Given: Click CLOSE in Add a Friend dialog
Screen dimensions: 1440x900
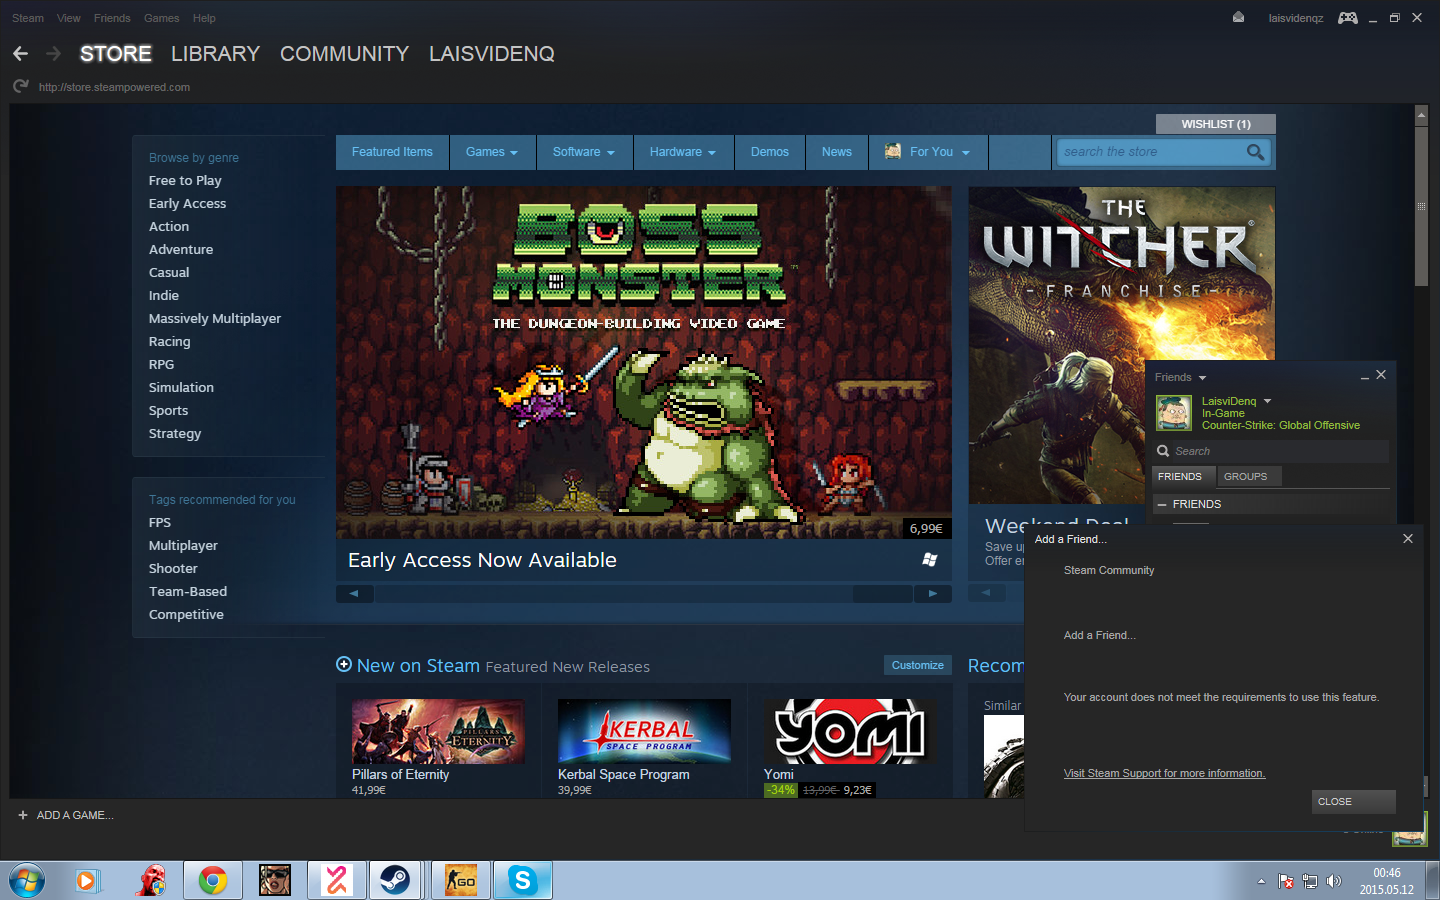Looking at the screenshot, I should click(x=1354, y=802).
